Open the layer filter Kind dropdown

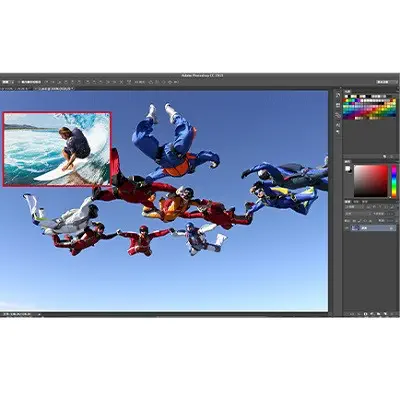(x=354, y=207)
